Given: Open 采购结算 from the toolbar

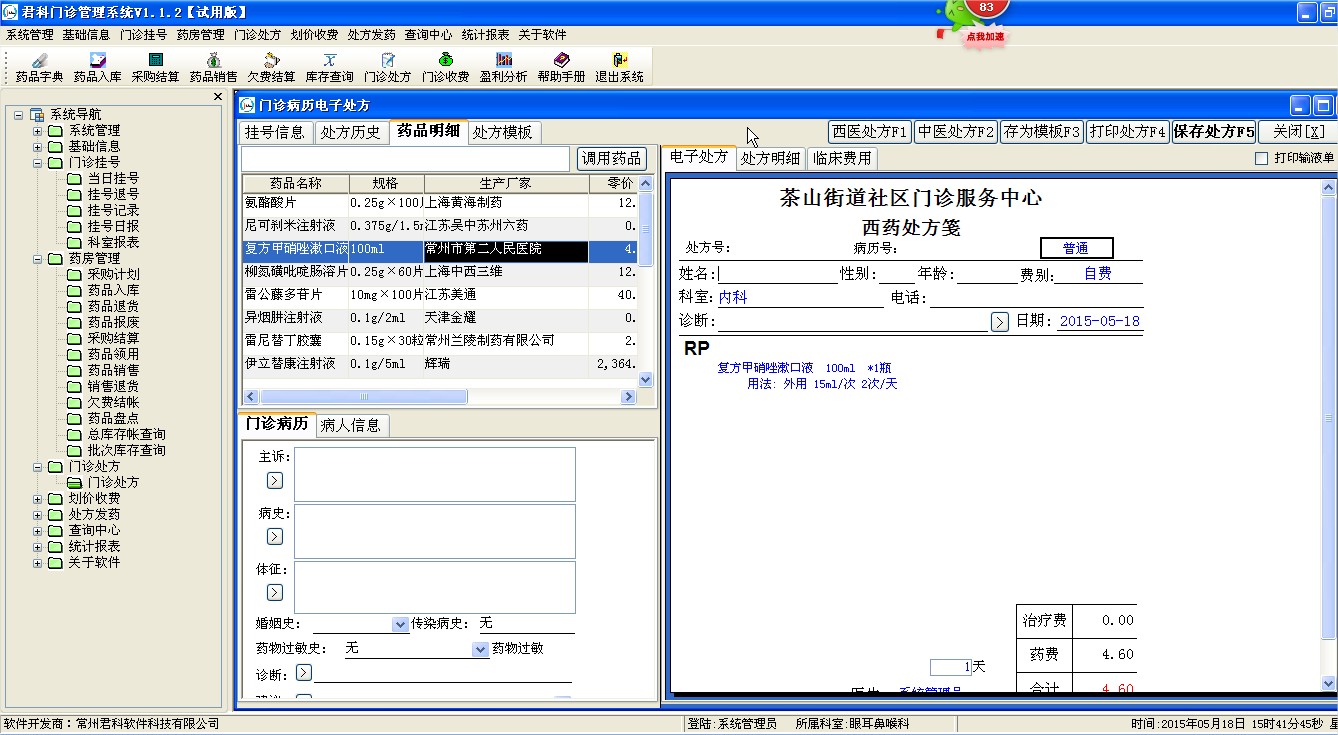Looking at the screenshot, I should coord(155,68).
